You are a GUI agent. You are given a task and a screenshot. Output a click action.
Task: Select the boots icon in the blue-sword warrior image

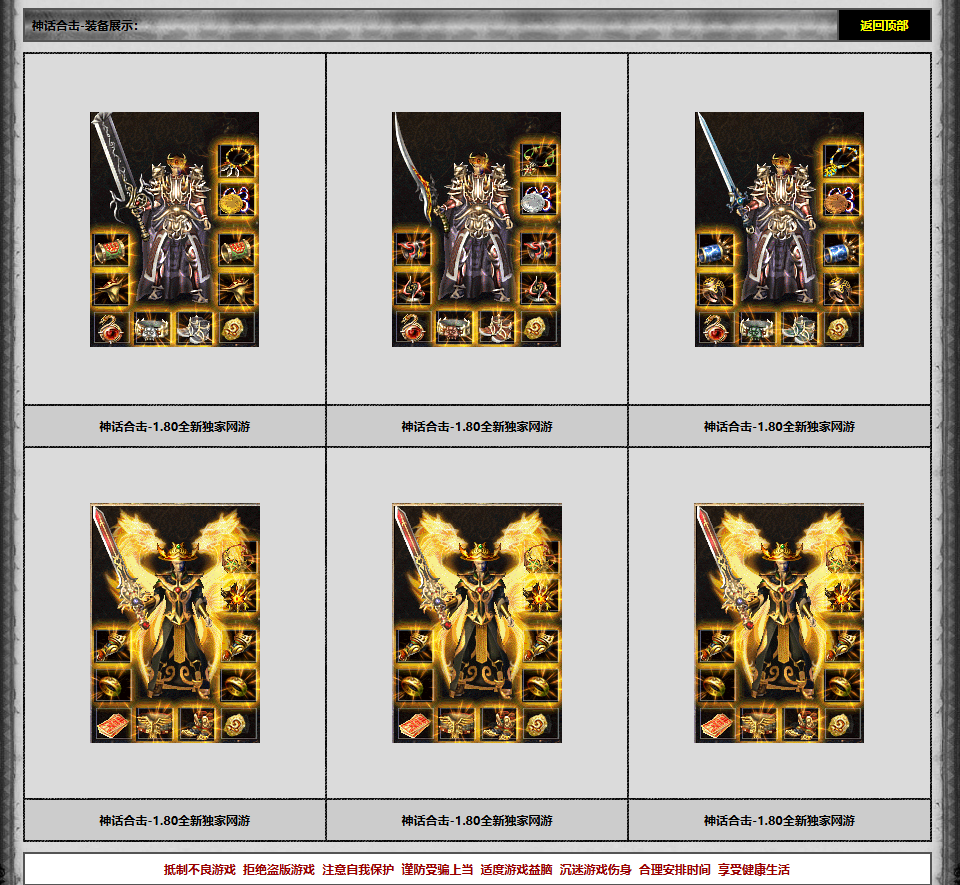[x=799, y=327]
